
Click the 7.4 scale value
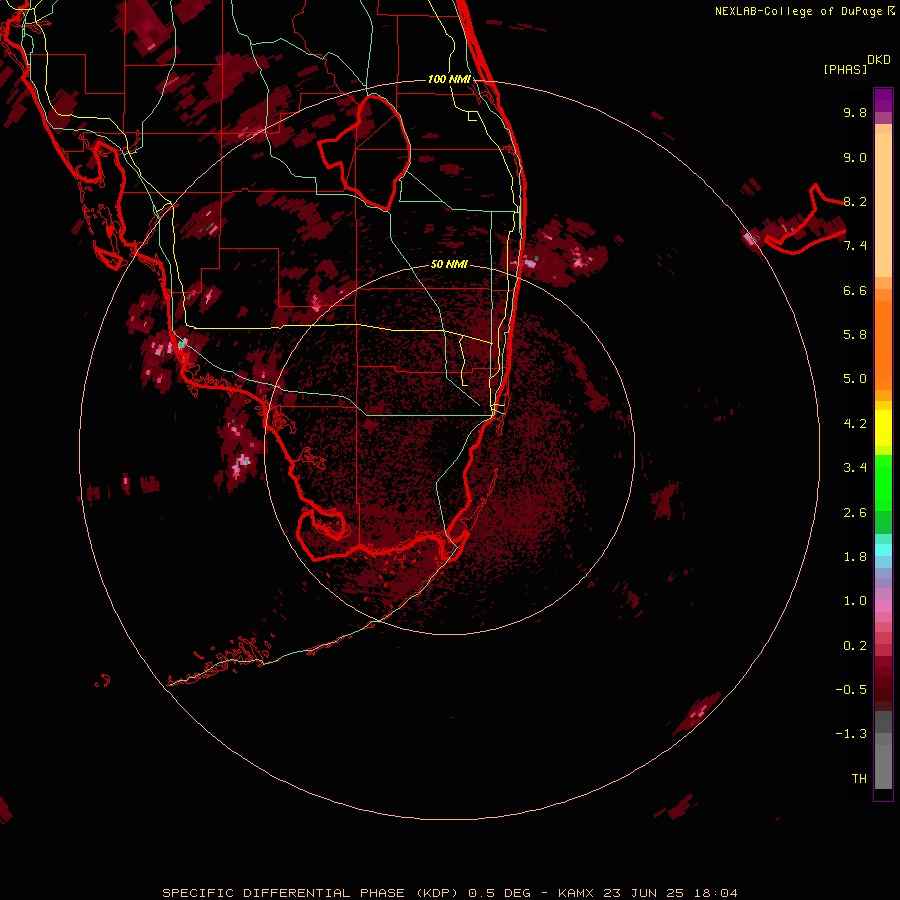[x=855, y=246]
